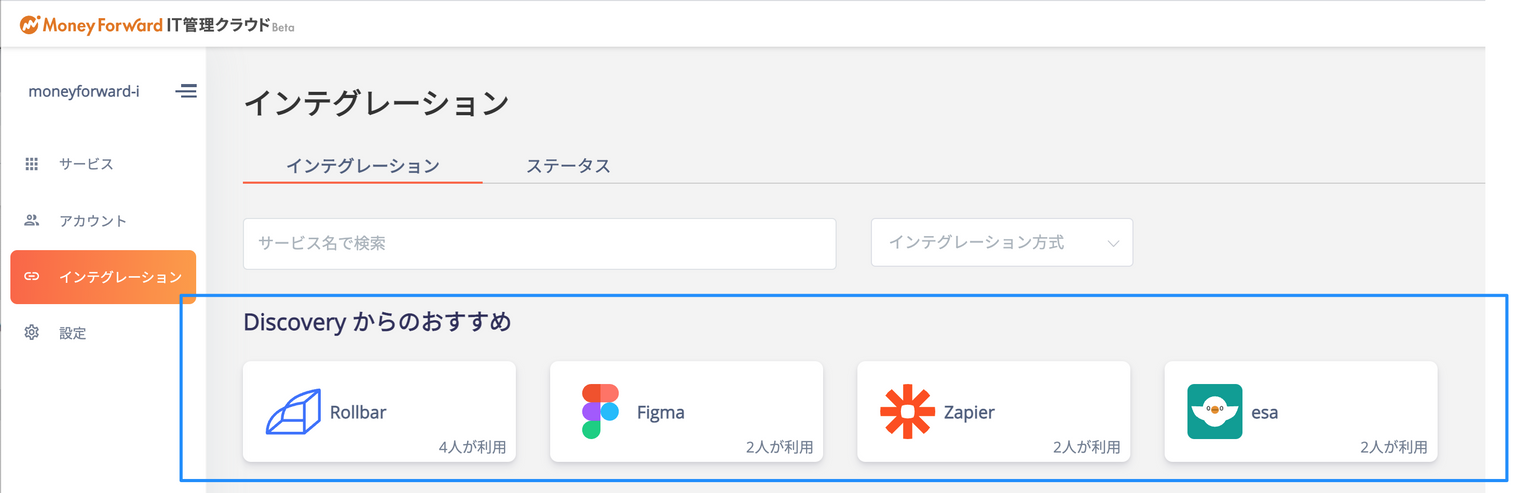The width and height of the screenshot is (1530, 493).
Task: Click the Money Forward logo icon
Action: (30, 24)
